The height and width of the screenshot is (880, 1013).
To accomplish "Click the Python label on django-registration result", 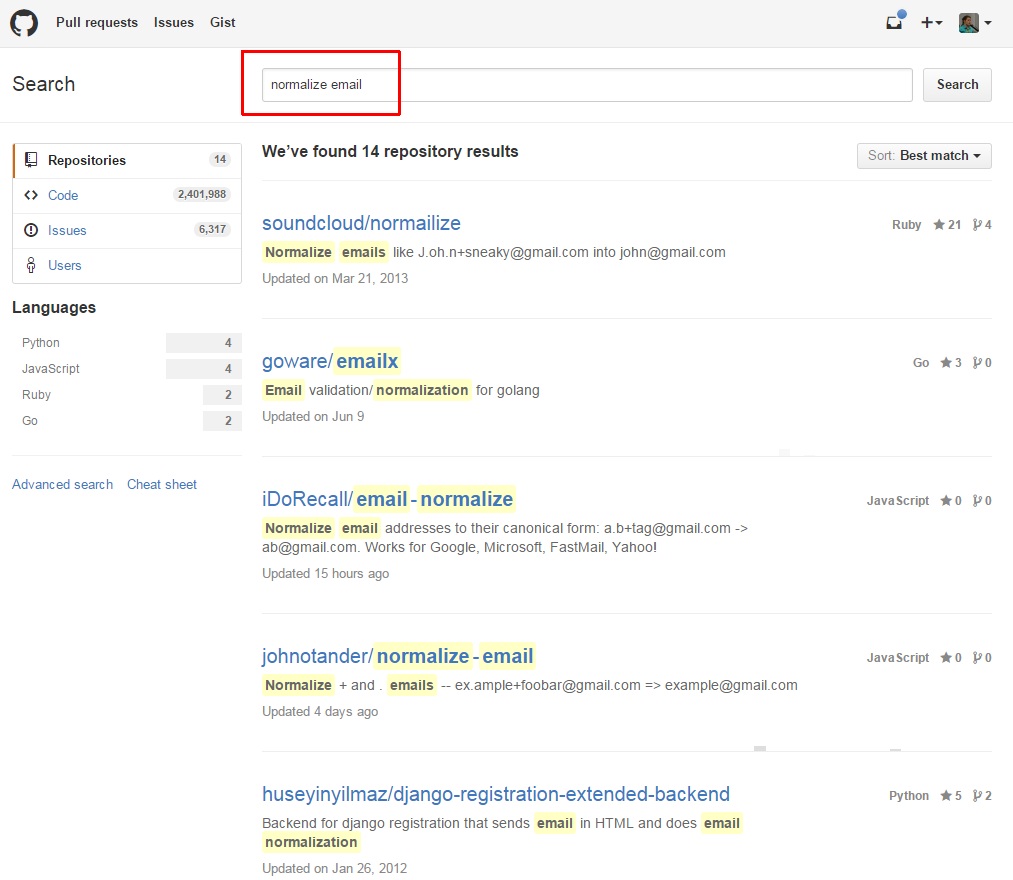I will (x=908, y=795).
